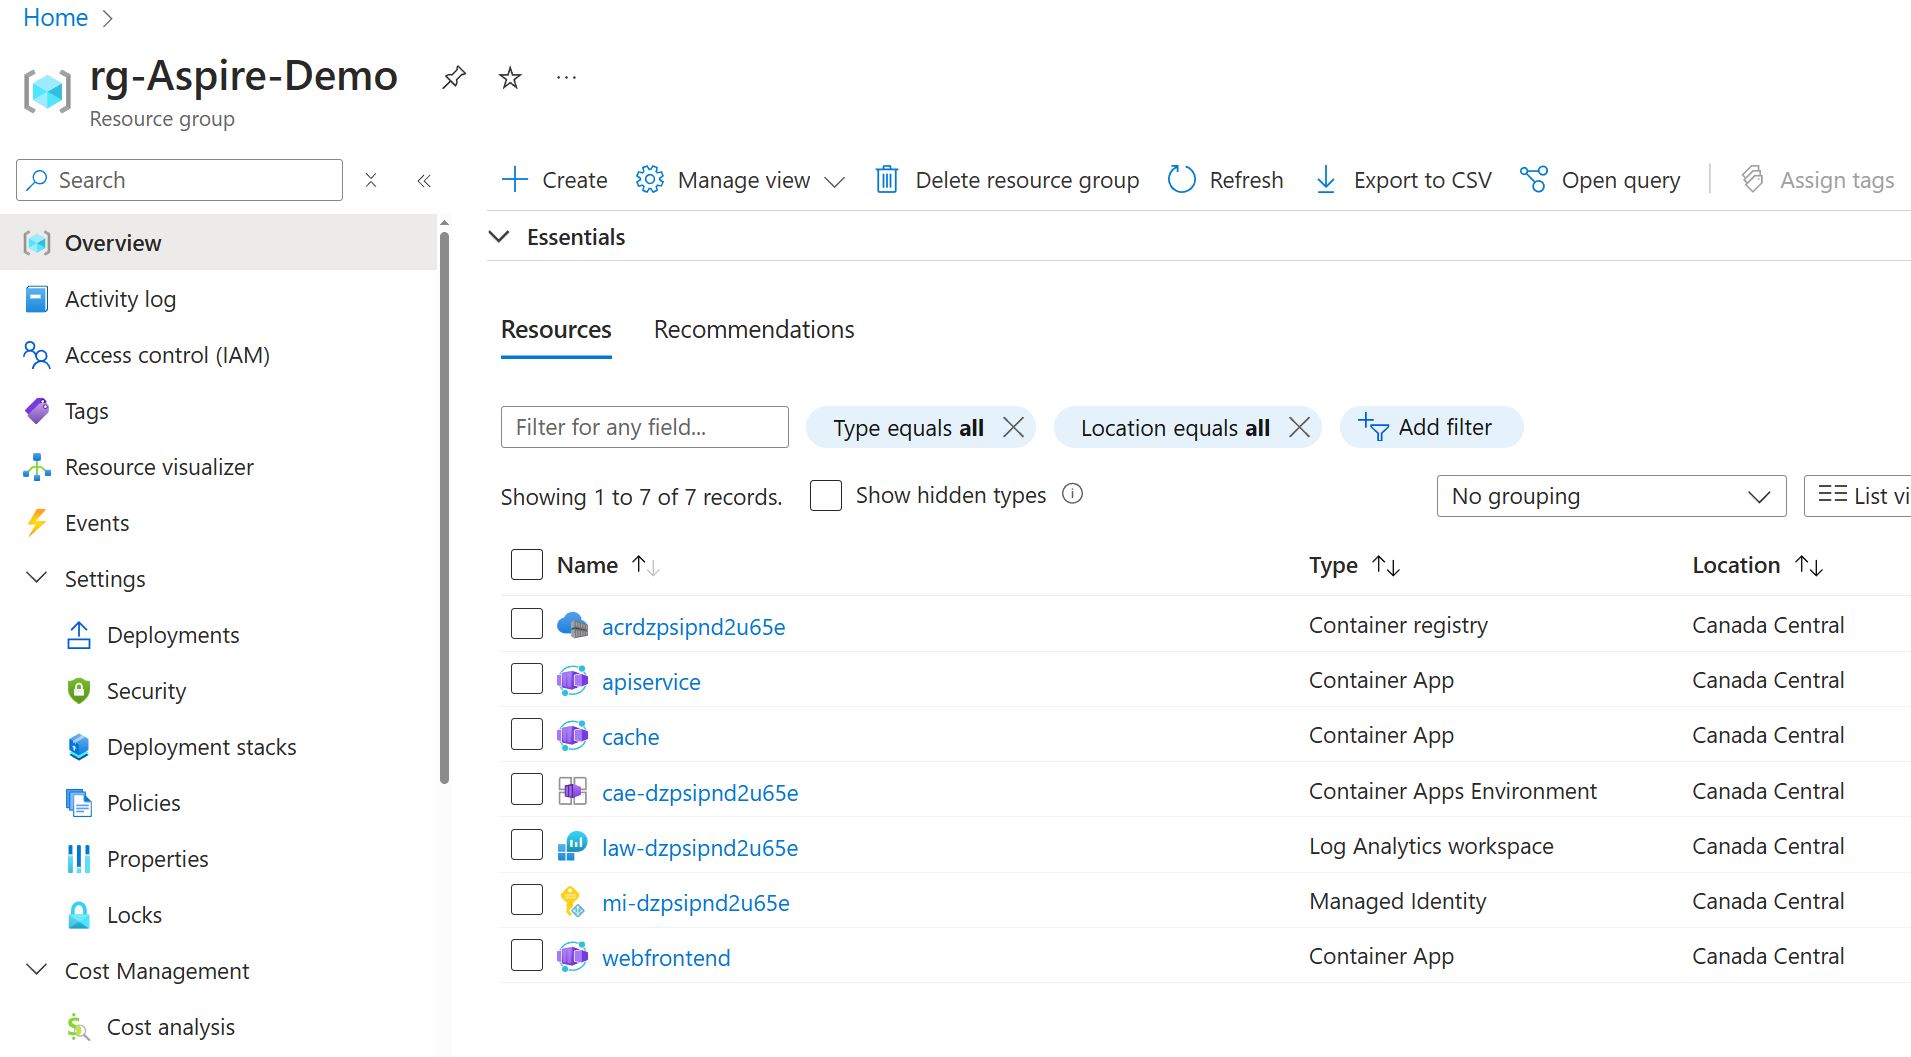Image resolution: width=1911 pixels, height=1057 pixels.
Task: Clear the sidebar search with X icon
Action: click(x=371, y=180)
